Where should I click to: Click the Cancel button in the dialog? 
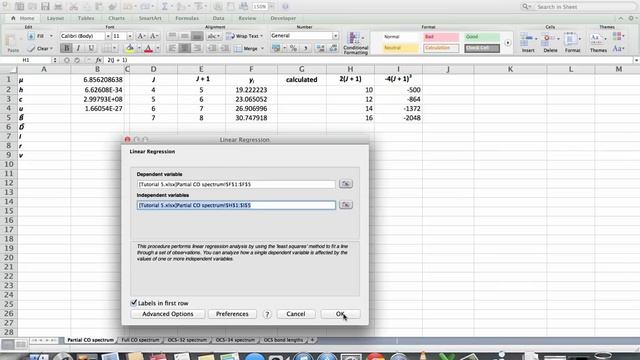[x=296, y=314]
